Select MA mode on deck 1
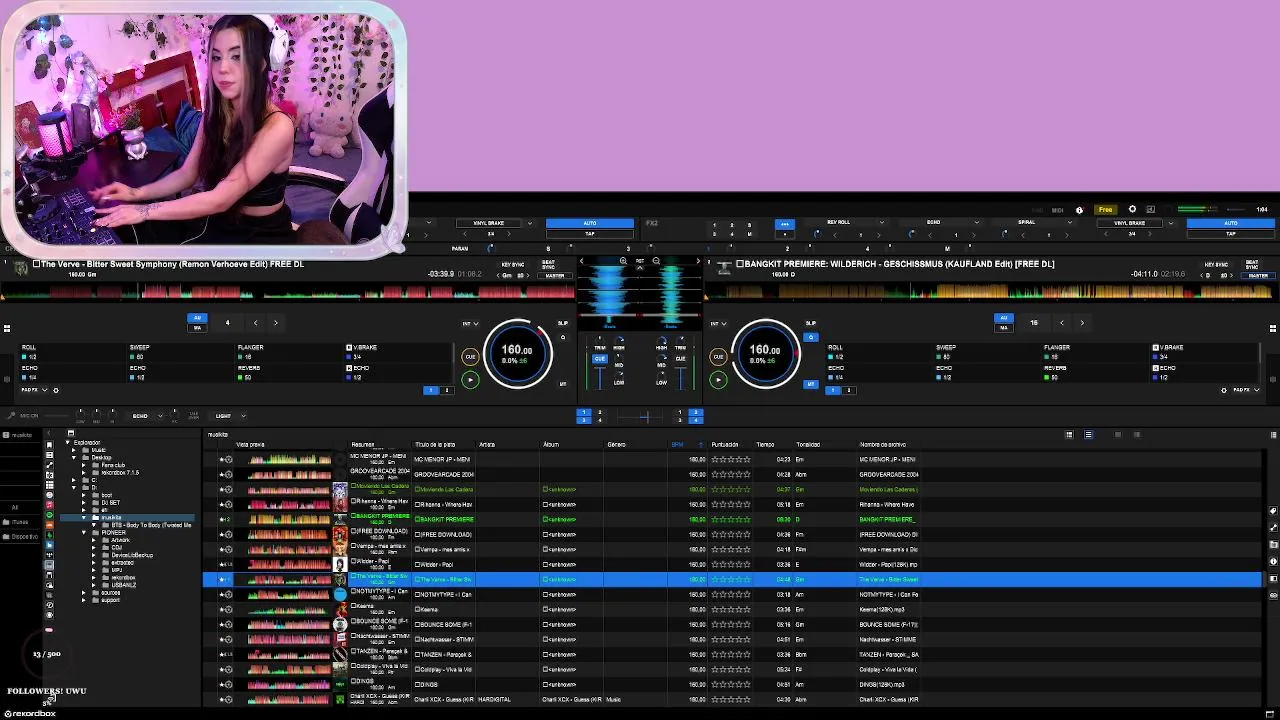 [197, 327]
